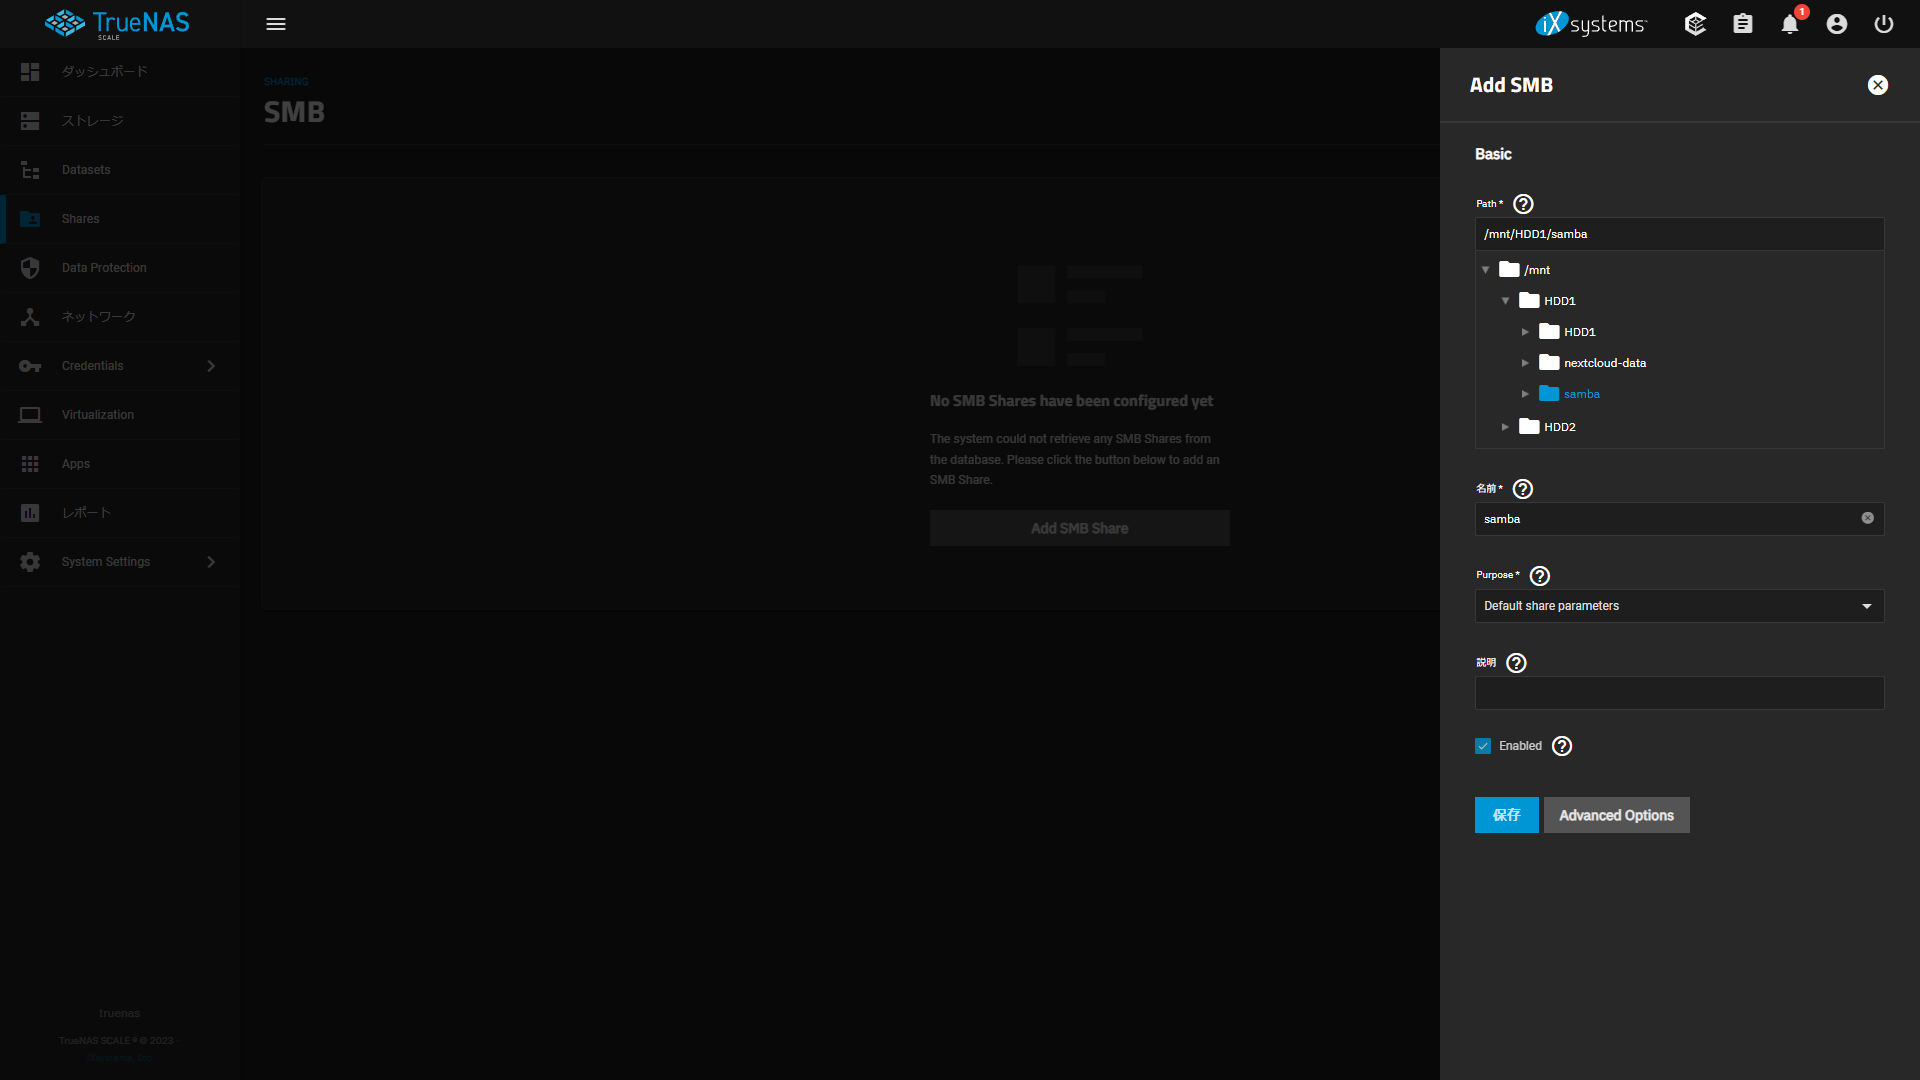
Task: Click the blue save button
Action: pyautogui.click(x=1506, y=815)
